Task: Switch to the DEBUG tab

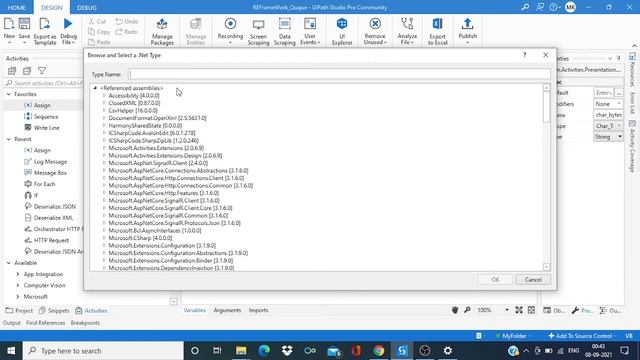Action: pyautogui.click(x=87, y=7)
